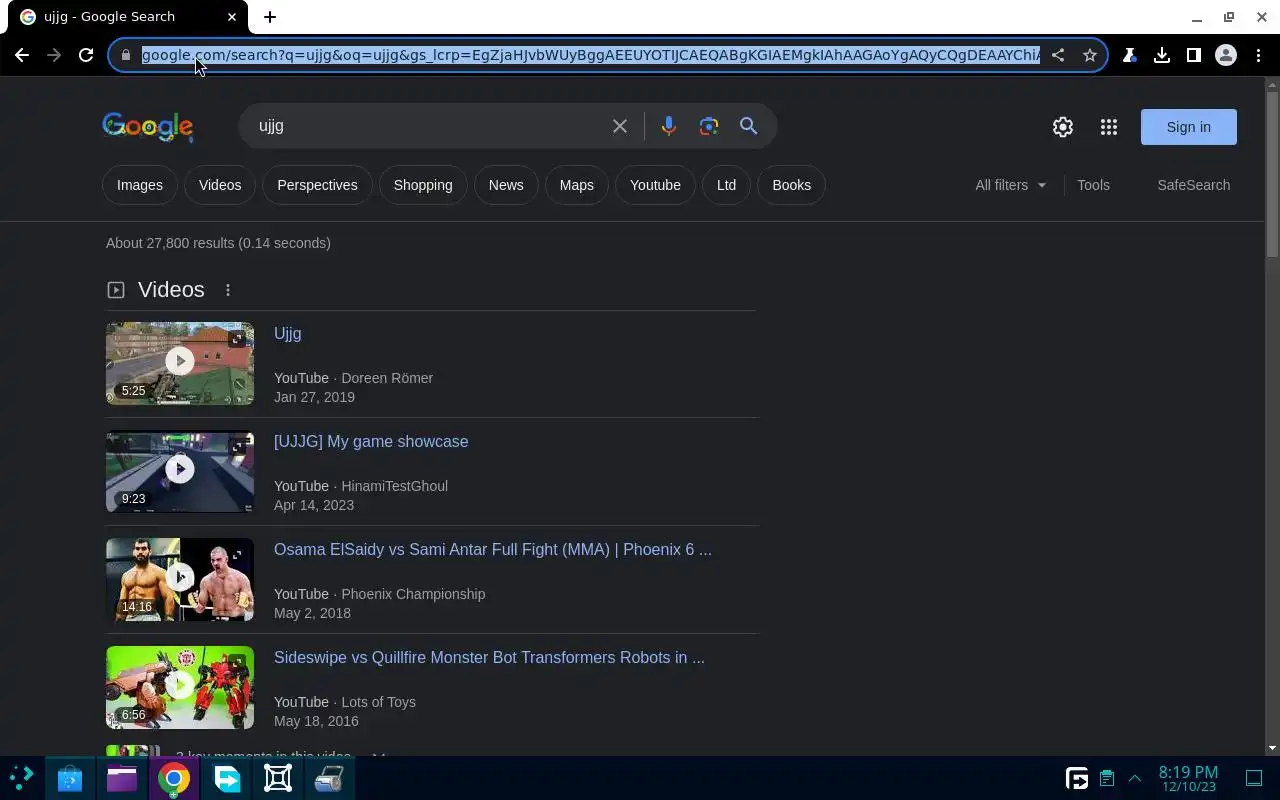Open the Tools options

(1093, 185)
